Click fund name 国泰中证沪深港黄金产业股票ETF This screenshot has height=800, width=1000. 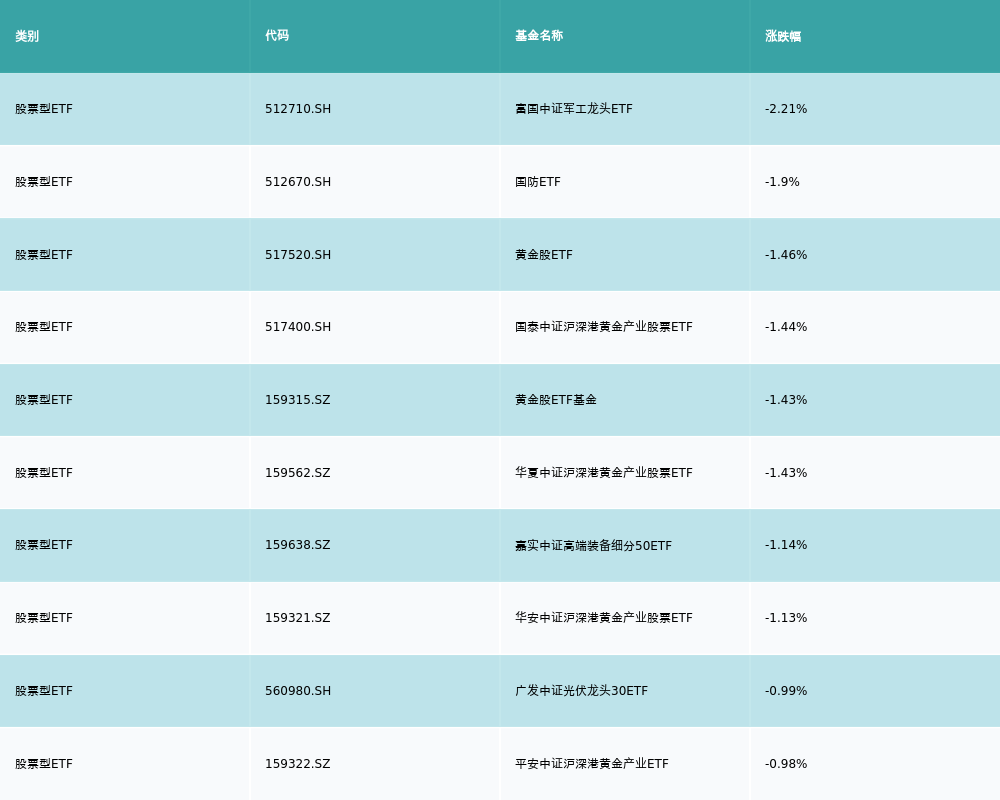point(603,327)
